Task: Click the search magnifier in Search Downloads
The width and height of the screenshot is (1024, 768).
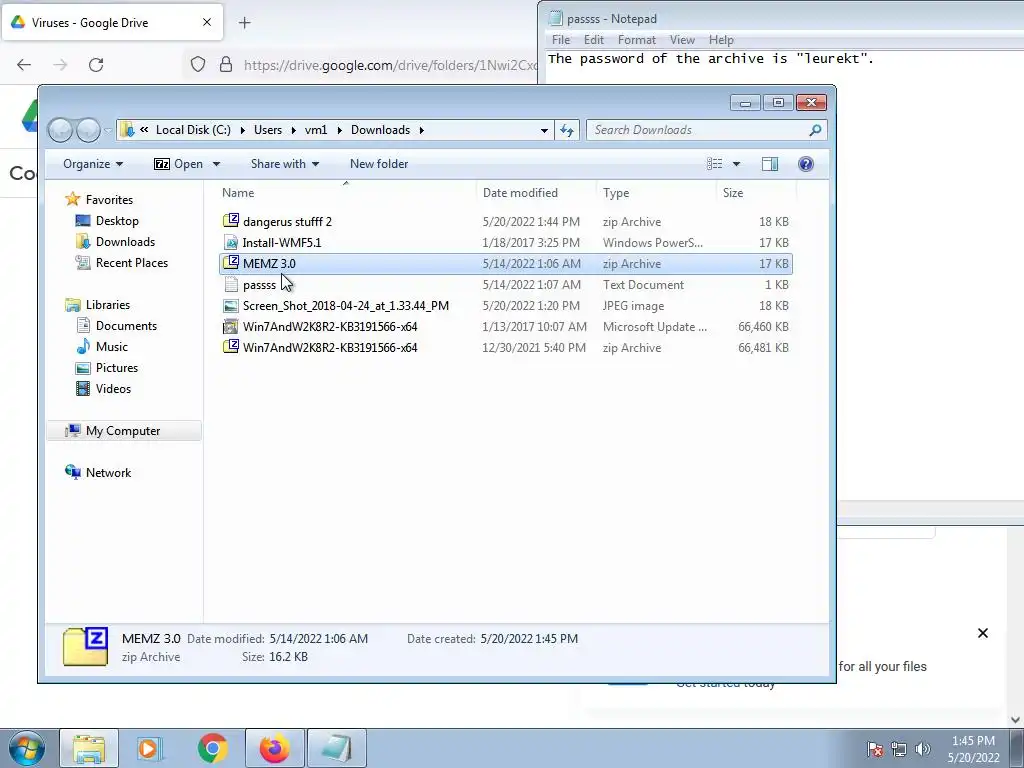Action: [x=814, y=130]
